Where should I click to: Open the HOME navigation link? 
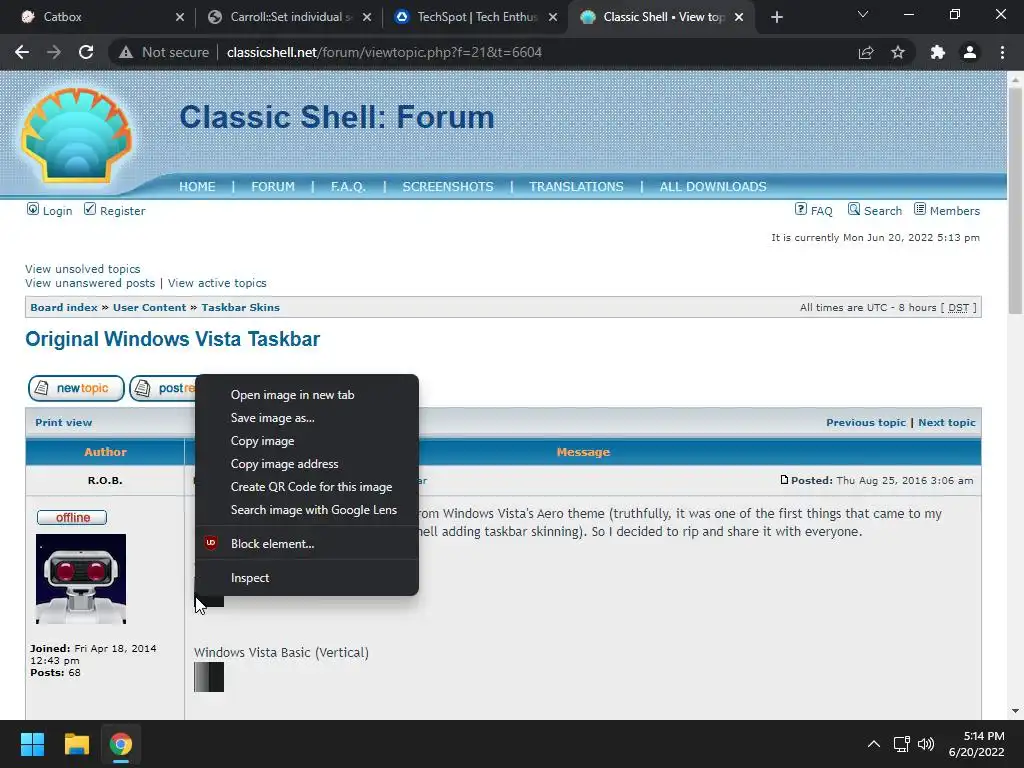197,187
